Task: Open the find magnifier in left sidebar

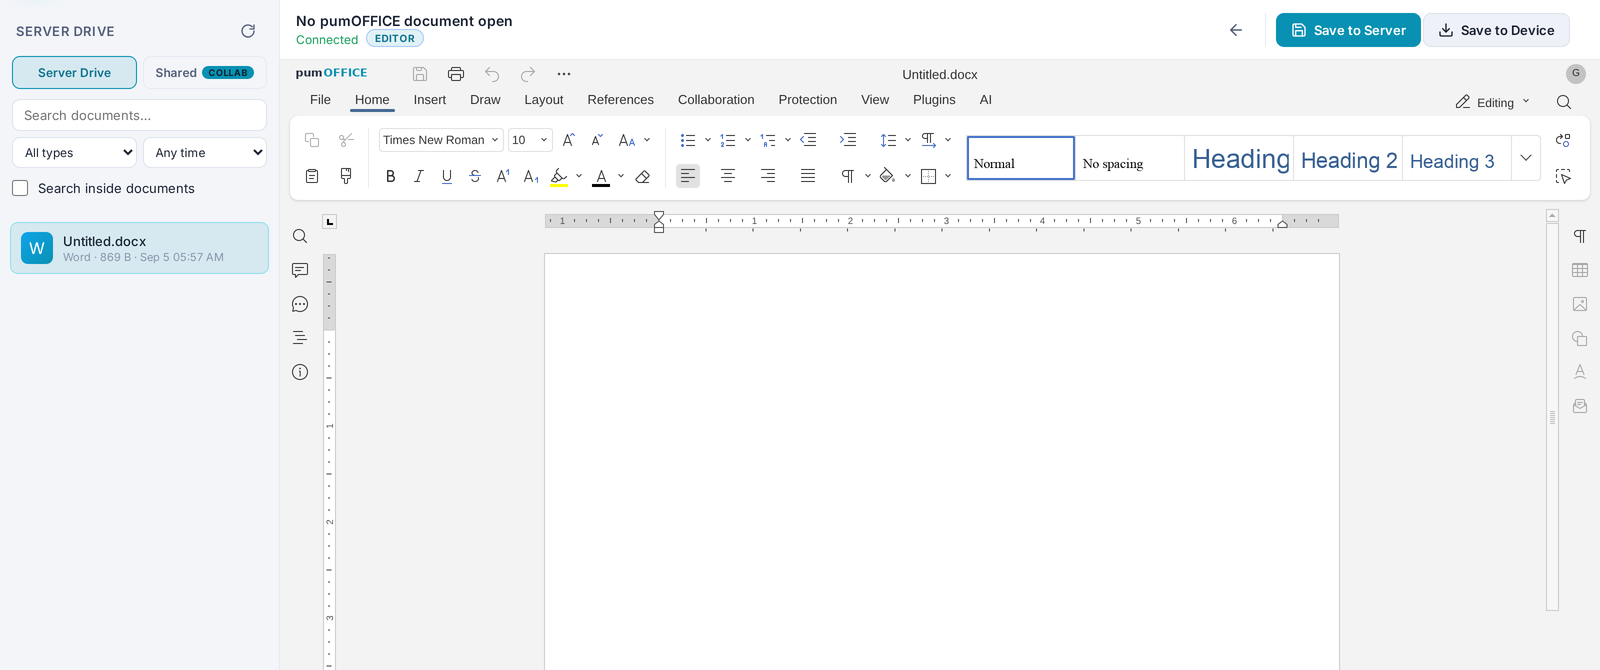Action: coord(300,236)
